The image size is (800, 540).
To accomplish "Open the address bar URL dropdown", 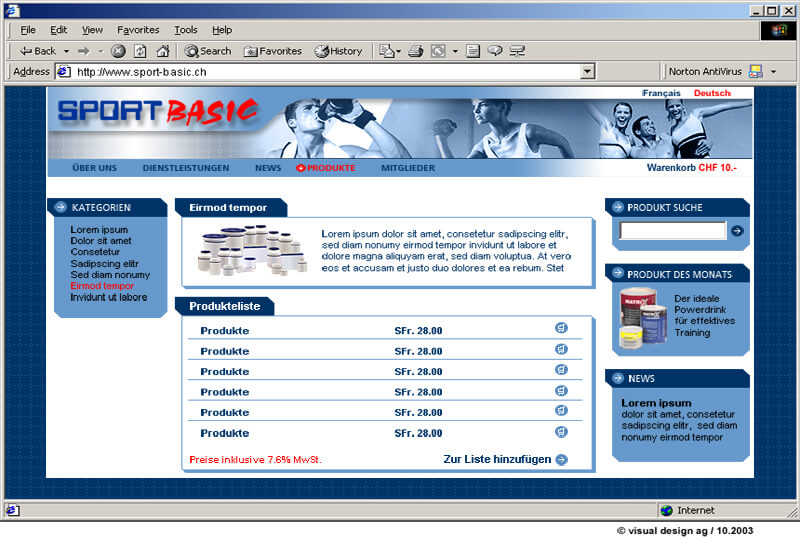I will coord(588,71).
